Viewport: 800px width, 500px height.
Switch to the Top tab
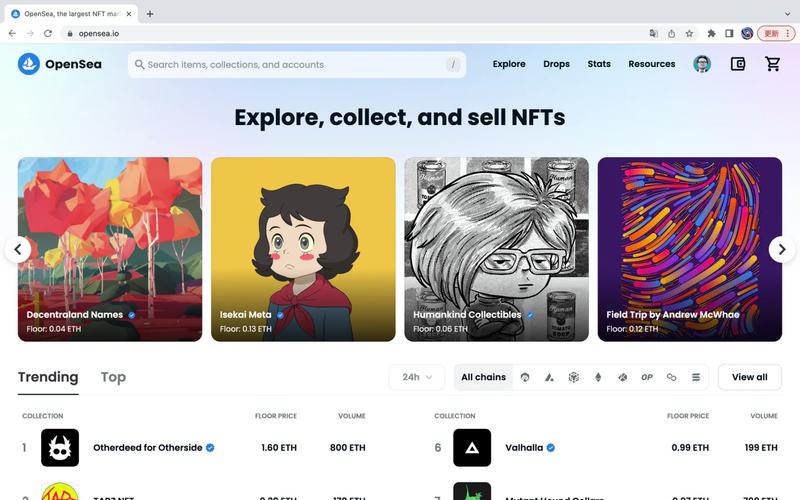(113, 377)
